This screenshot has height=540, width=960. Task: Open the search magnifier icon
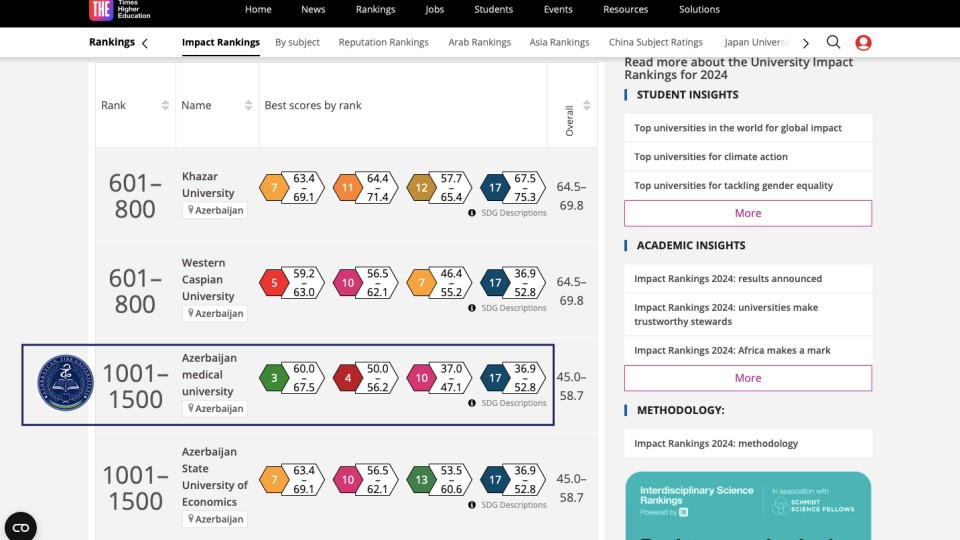click(x=833, y=42)
